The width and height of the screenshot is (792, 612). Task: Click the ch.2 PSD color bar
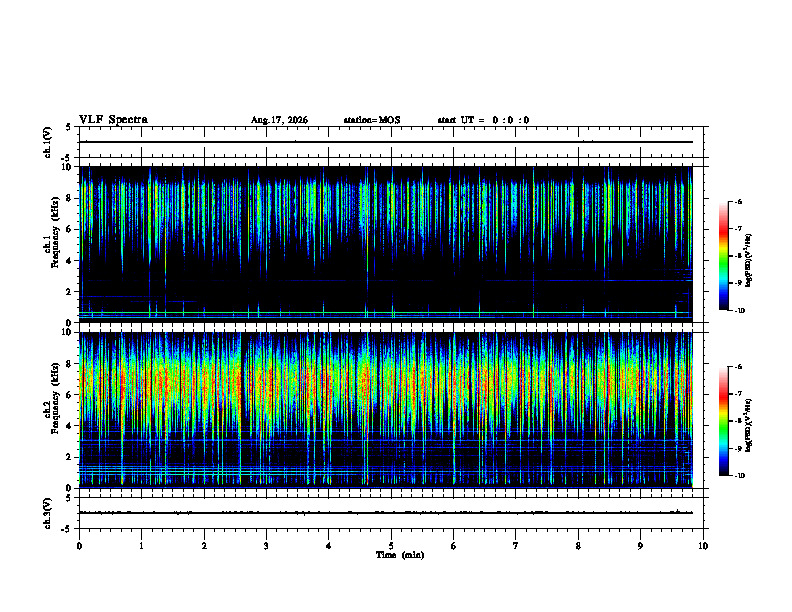pyautogui.click(x=724, y=421)
